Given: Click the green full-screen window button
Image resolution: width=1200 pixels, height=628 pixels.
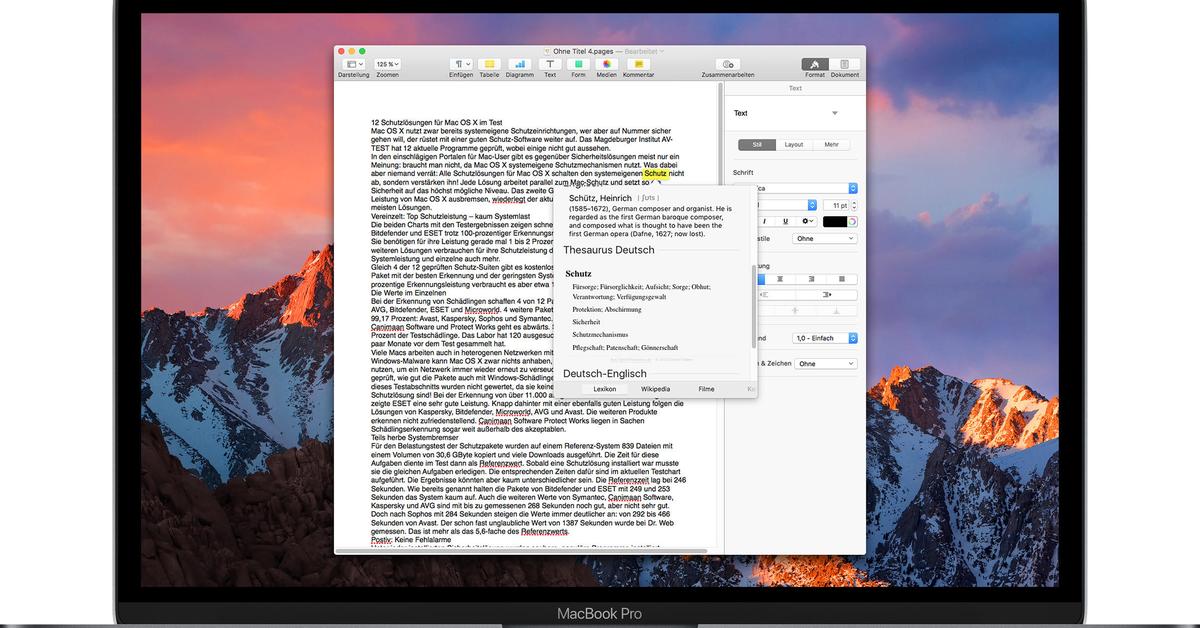Looking at the screenshot, I should click(x=362, y=51).
